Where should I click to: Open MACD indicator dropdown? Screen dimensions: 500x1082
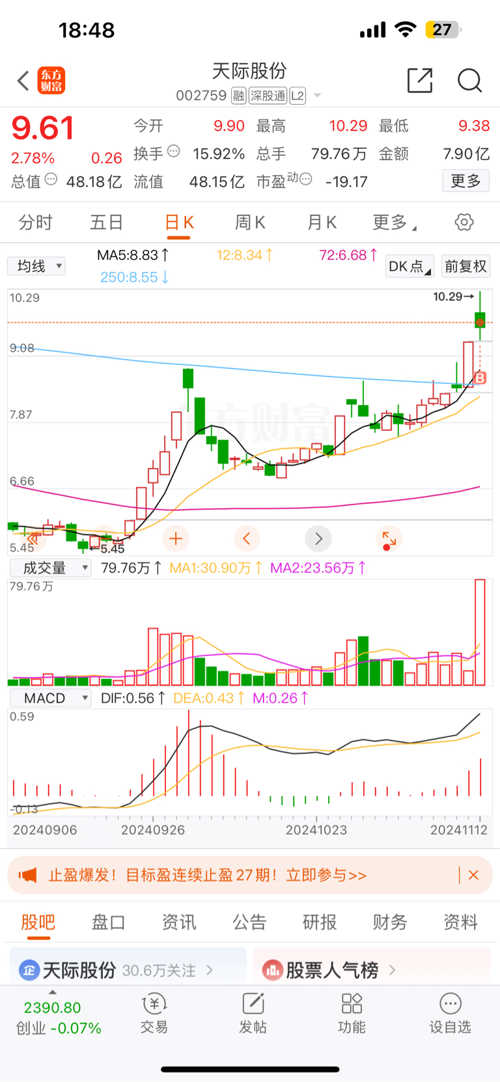(49, 698)
